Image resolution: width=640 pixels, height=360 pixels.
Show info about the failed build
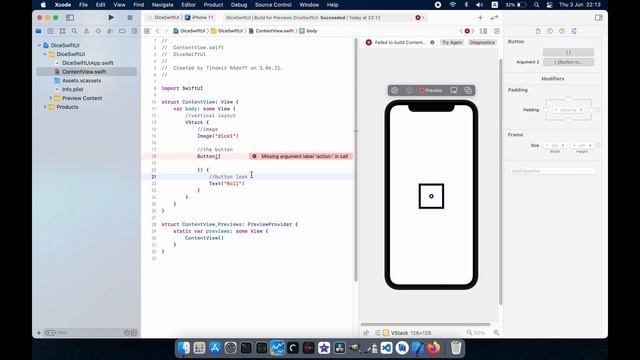[x=432, y=42]
